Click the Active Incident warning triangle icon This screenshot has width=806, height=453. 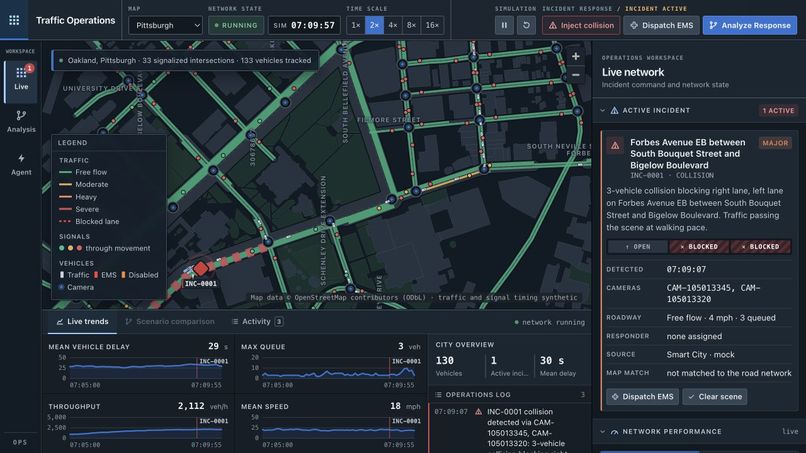(x=614, y=111)
